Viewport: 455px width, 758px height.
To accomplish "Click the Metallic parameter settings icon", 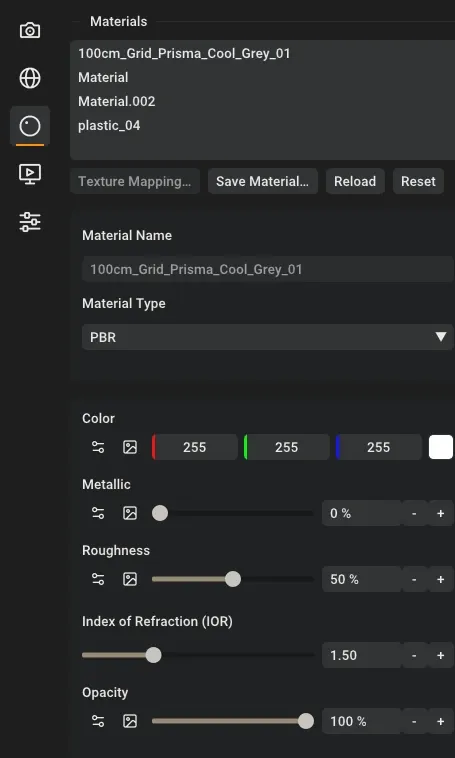I will [98, 513].
